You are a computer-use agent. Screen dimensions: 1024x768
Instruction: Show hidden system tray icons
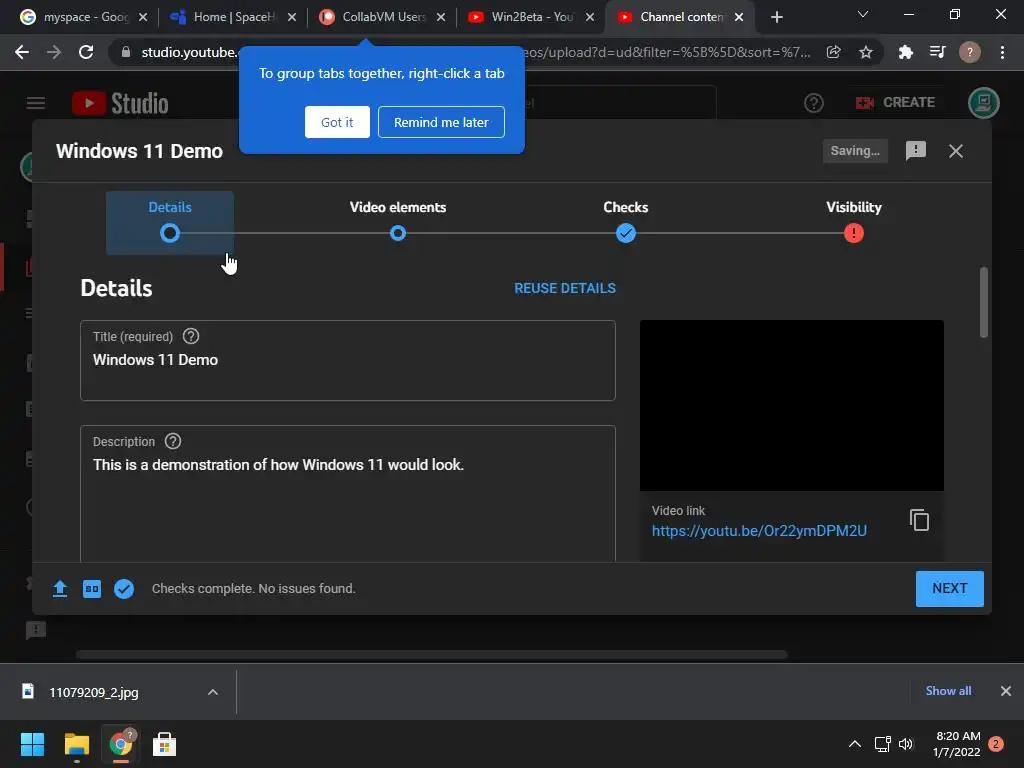click(854, 744)
